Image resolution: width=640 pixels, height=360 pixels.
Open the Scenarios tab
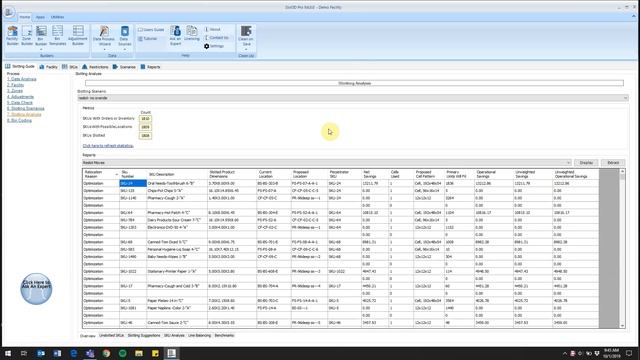pos(124,67)
